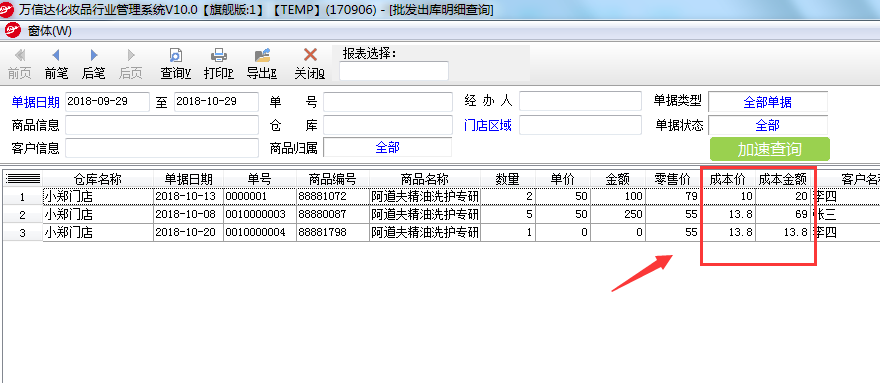The image size is (880, 383).
Task: Focus the 单号 input field
Action: coord(388,102)
